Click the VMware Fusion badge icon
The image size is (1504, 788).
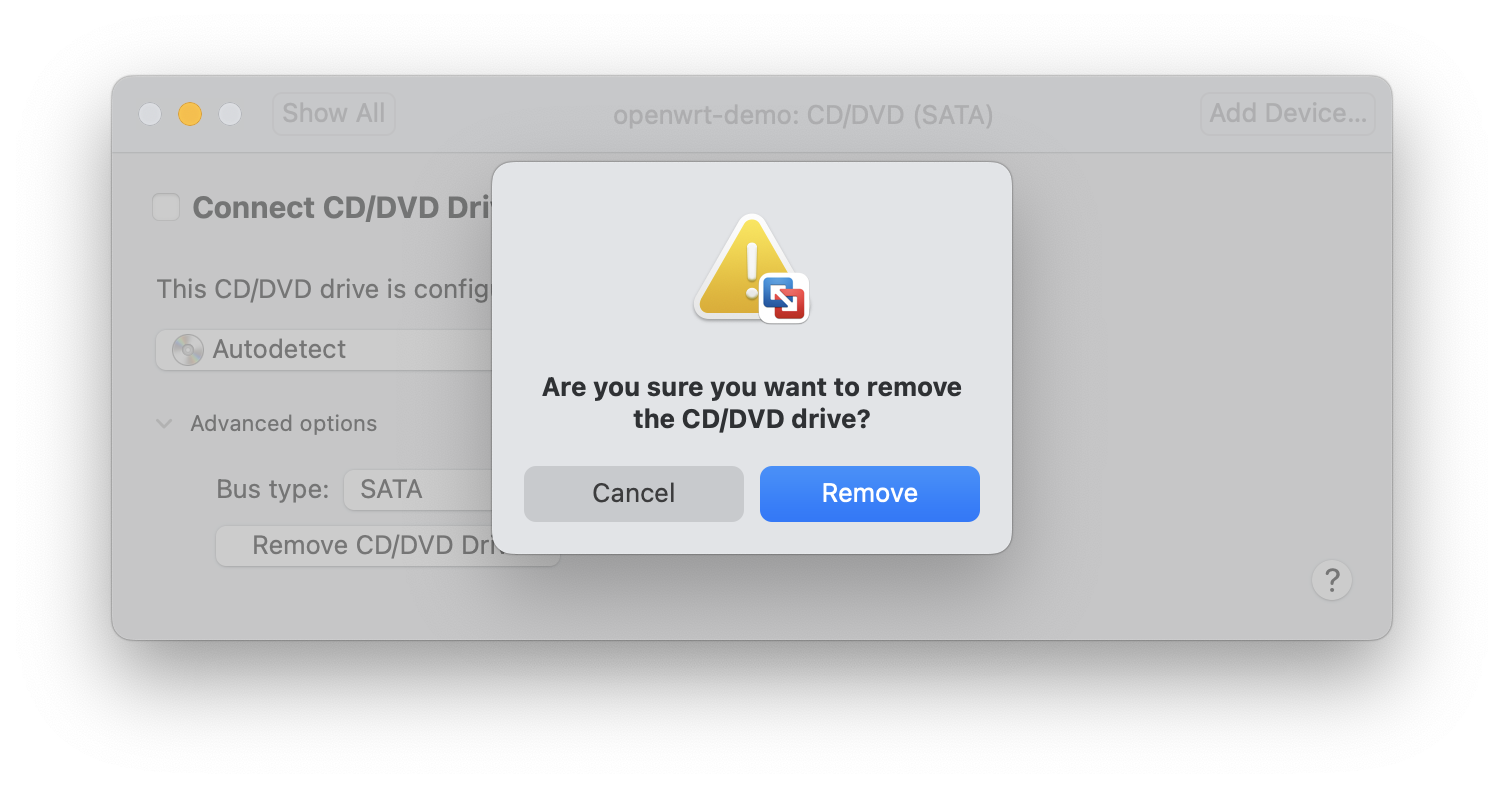pos(784,297)
